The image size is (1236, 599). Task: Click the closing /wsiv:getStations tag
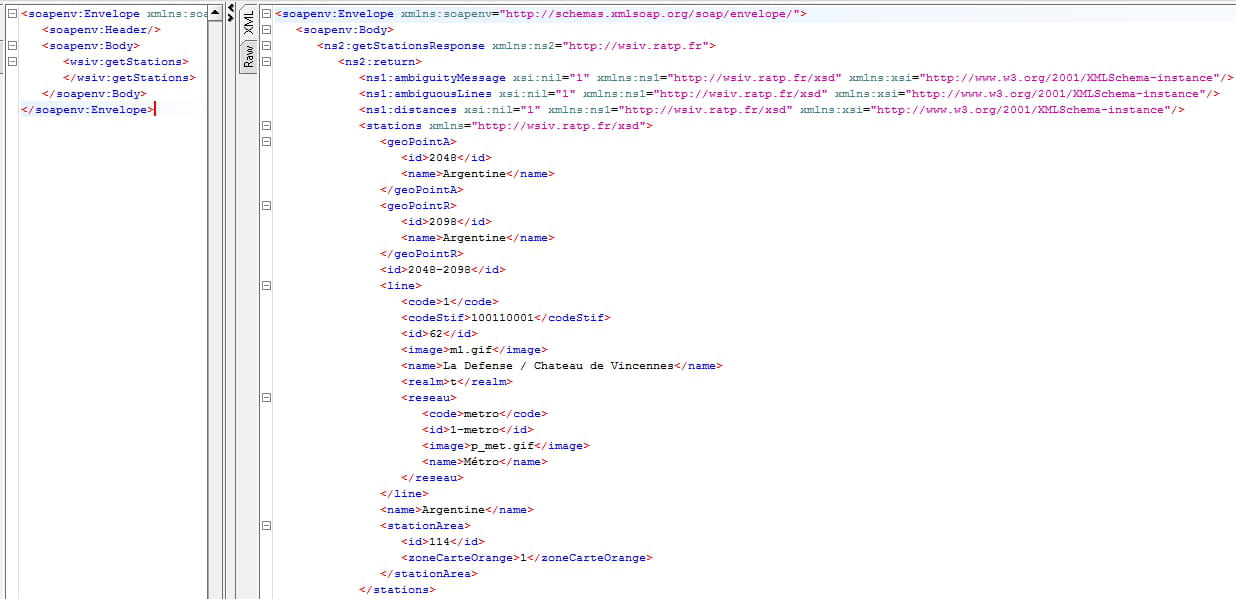point(128,78)
